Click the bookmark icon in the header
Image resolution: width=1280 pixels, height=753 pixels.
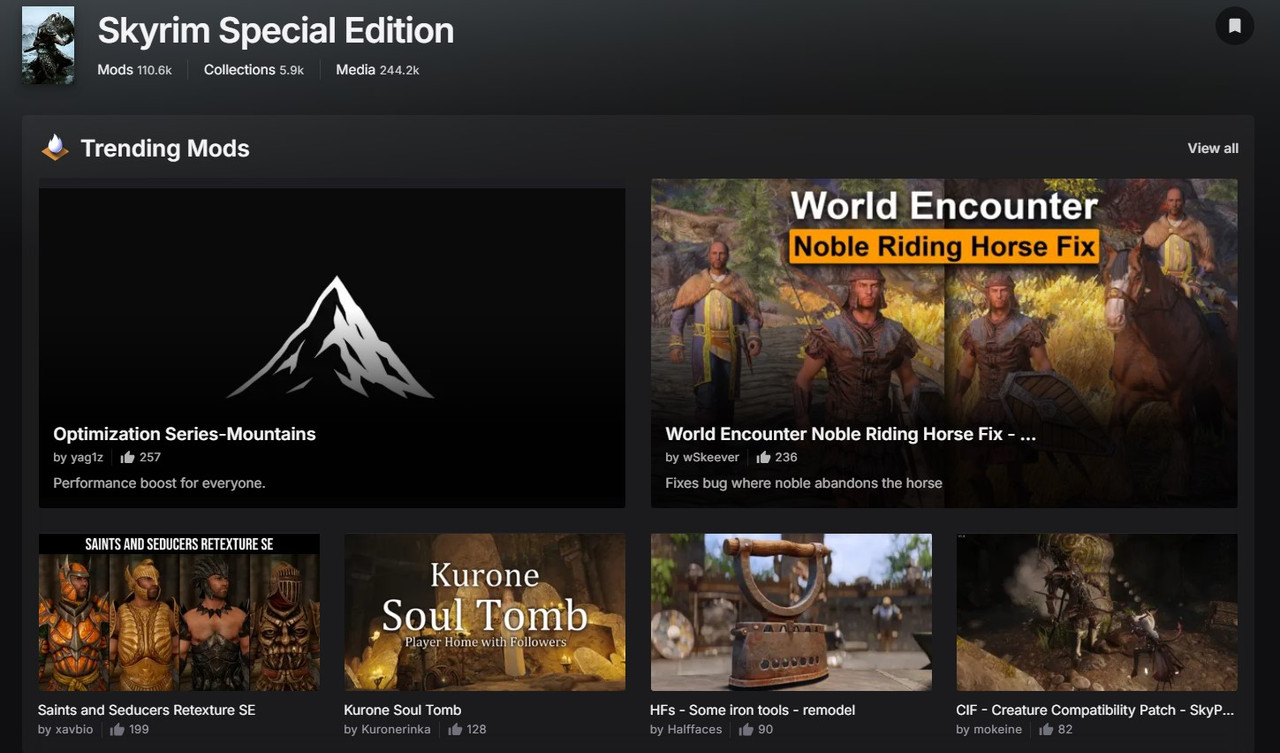[1234, 25]
